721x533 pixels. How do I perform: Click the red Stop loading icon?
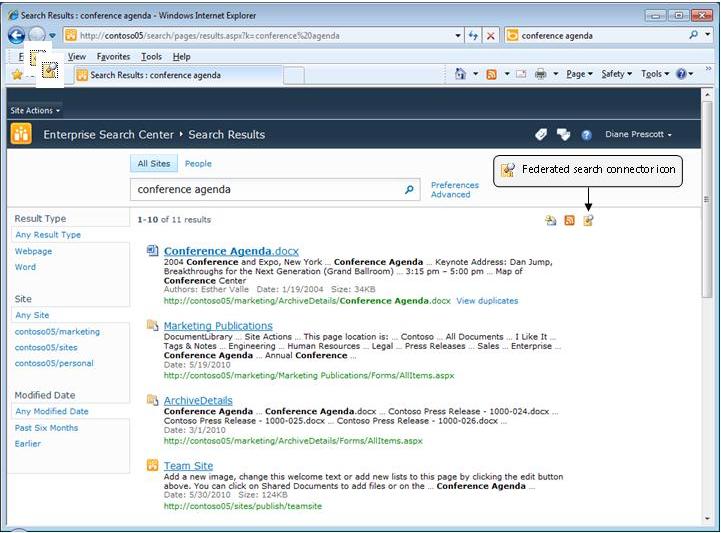[x=491, y=35]
